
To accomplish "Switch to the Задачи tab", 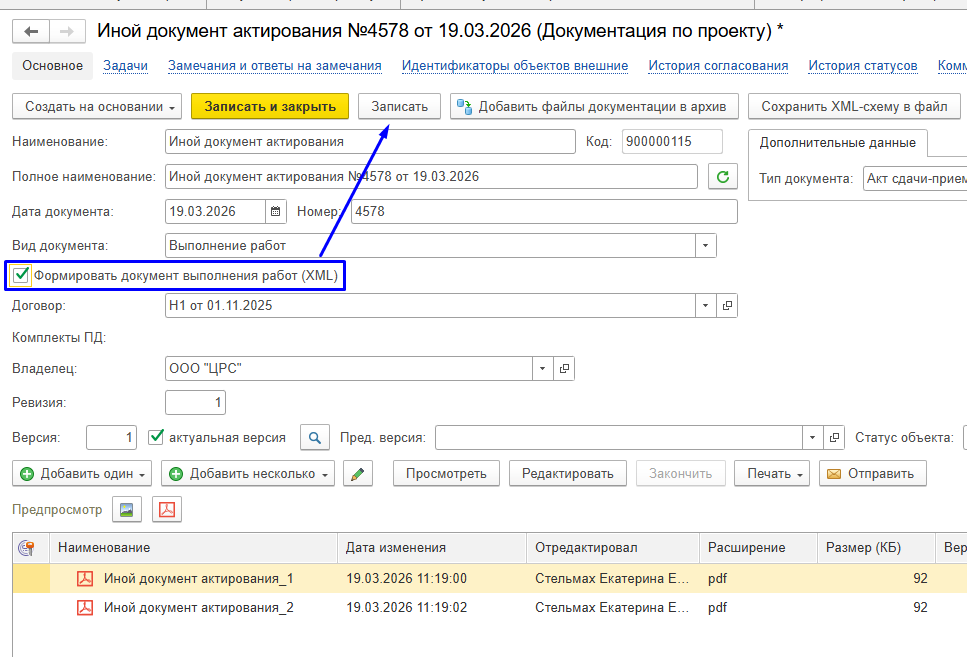I will [125, 66].
